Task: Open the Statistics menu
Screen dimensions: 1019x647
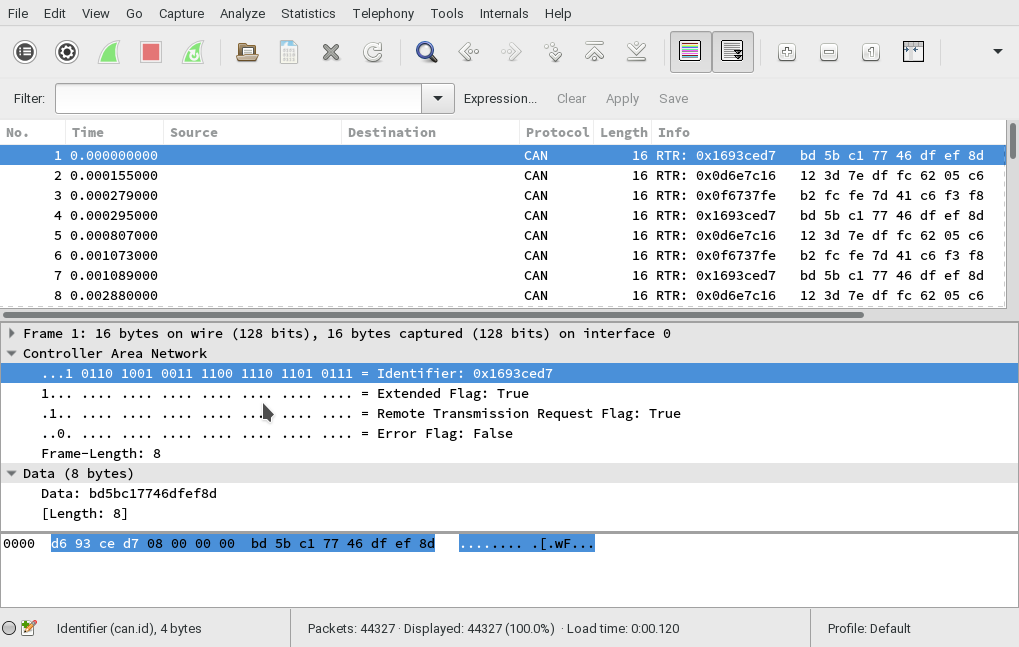Action: [x=308, y=13]
